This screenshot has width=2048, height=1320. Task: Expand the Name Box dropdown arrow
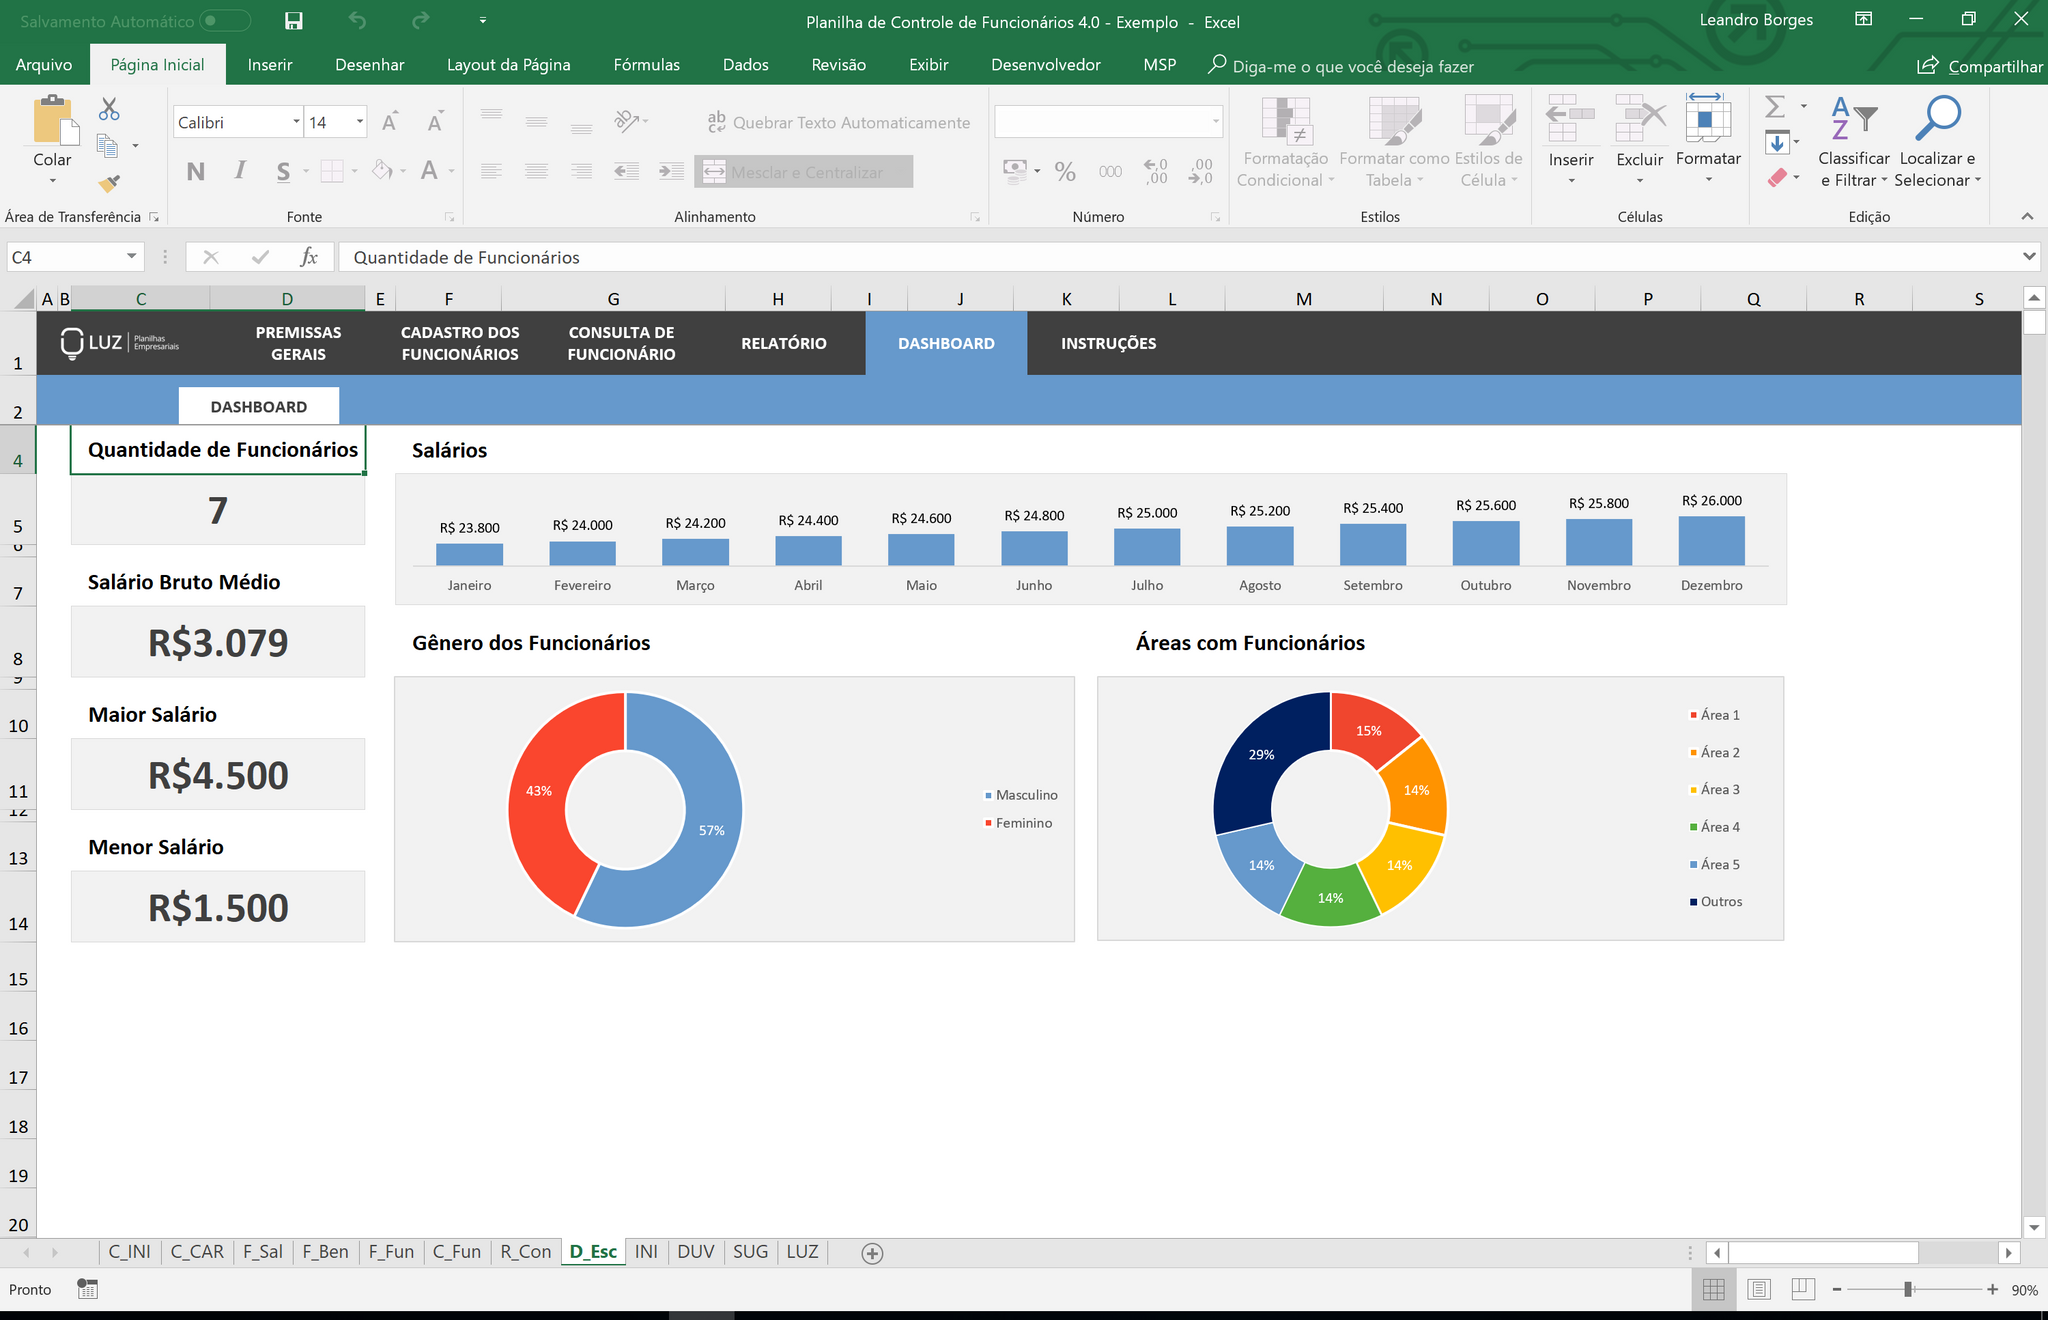click(x=131, y=257)
